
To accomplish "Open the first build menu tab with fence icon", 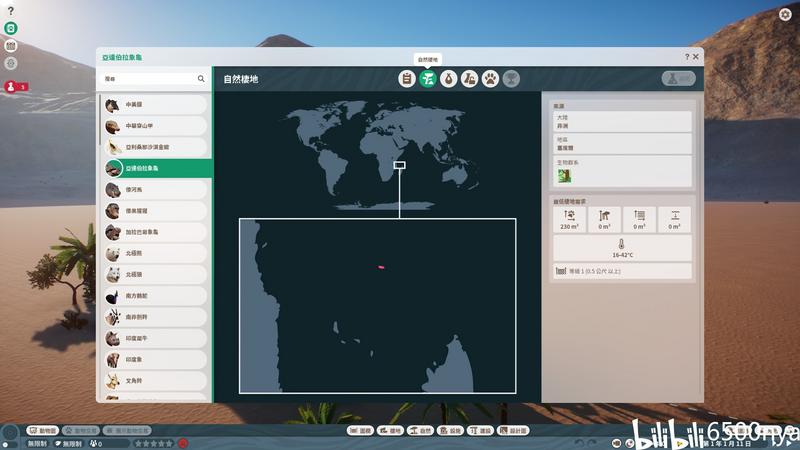I will click(360, 431).
